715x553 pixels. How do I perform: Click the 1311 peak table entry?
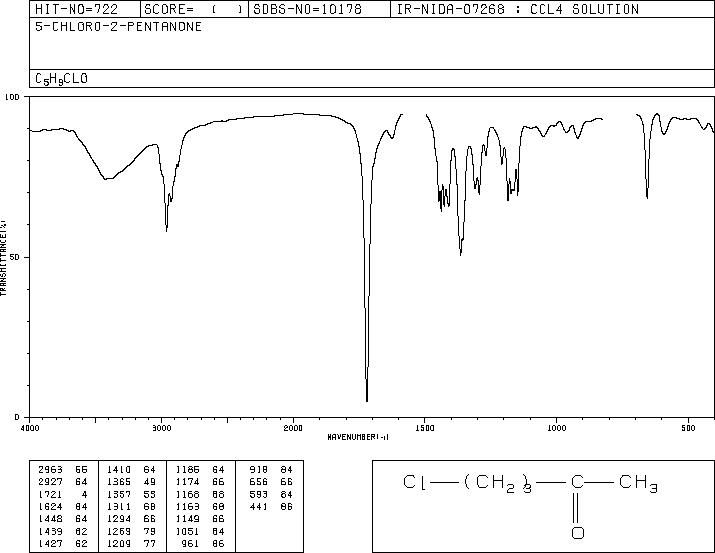tap(131, 507)
